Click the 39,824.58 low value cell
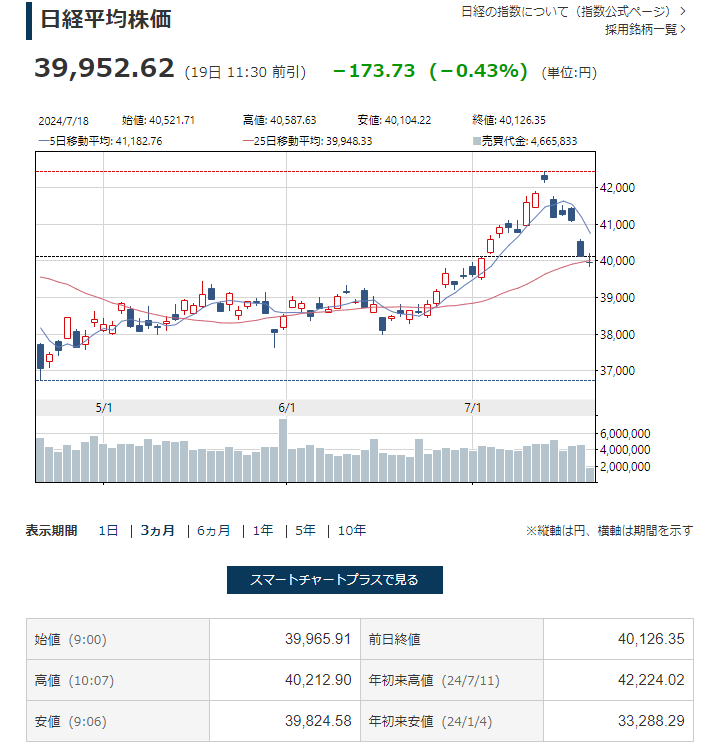The height and width of the screenshot is (751, 701). (x=285, y=721)
